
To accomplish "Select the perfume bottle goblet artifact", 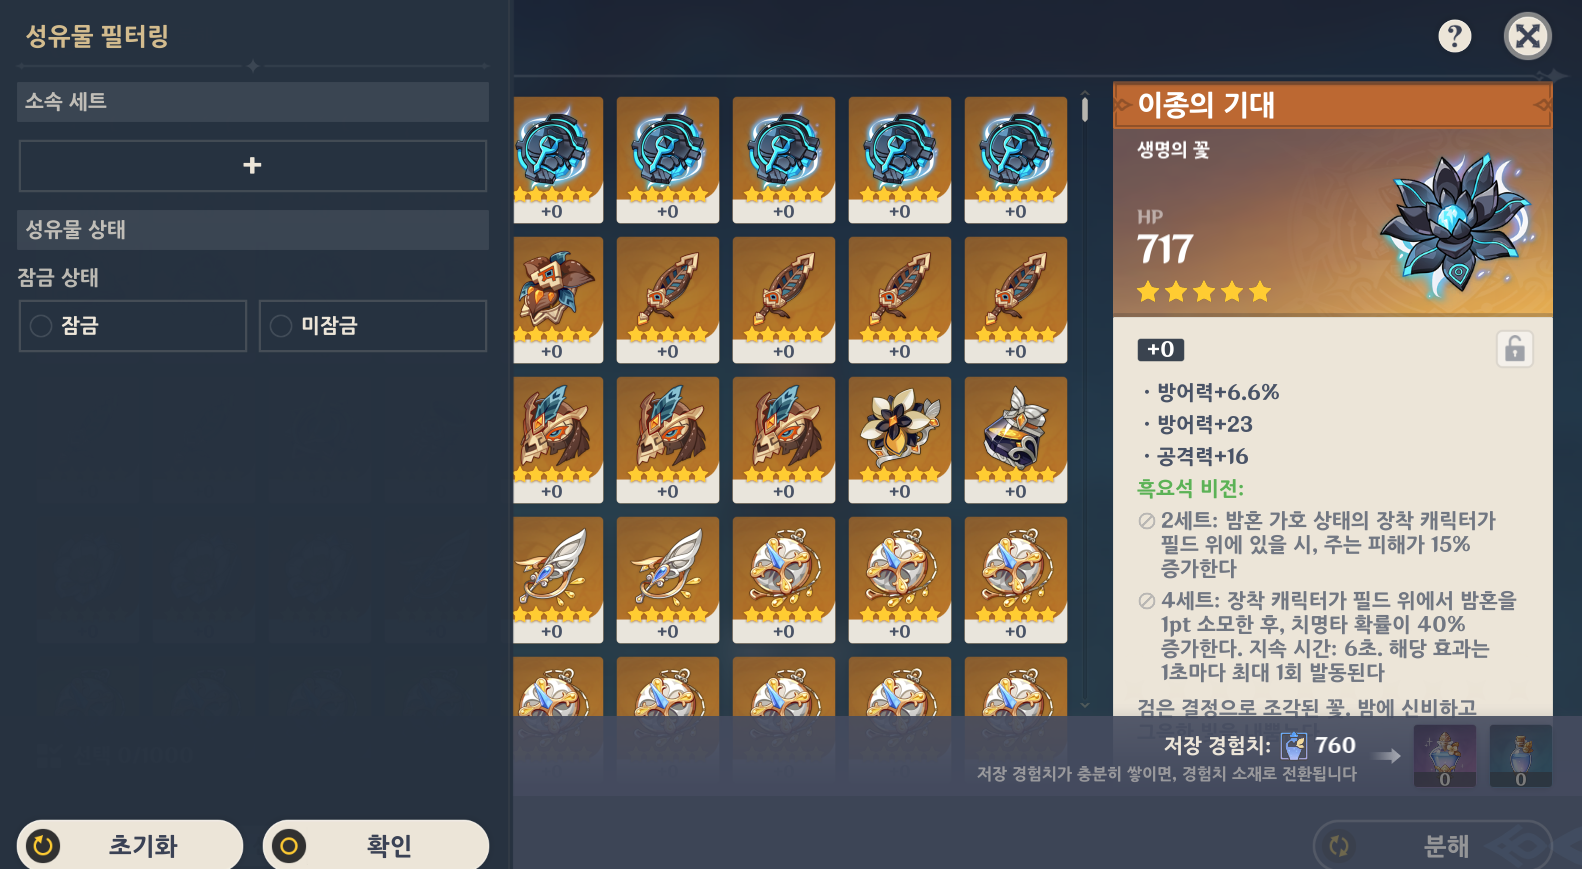I will (1016, 440).
